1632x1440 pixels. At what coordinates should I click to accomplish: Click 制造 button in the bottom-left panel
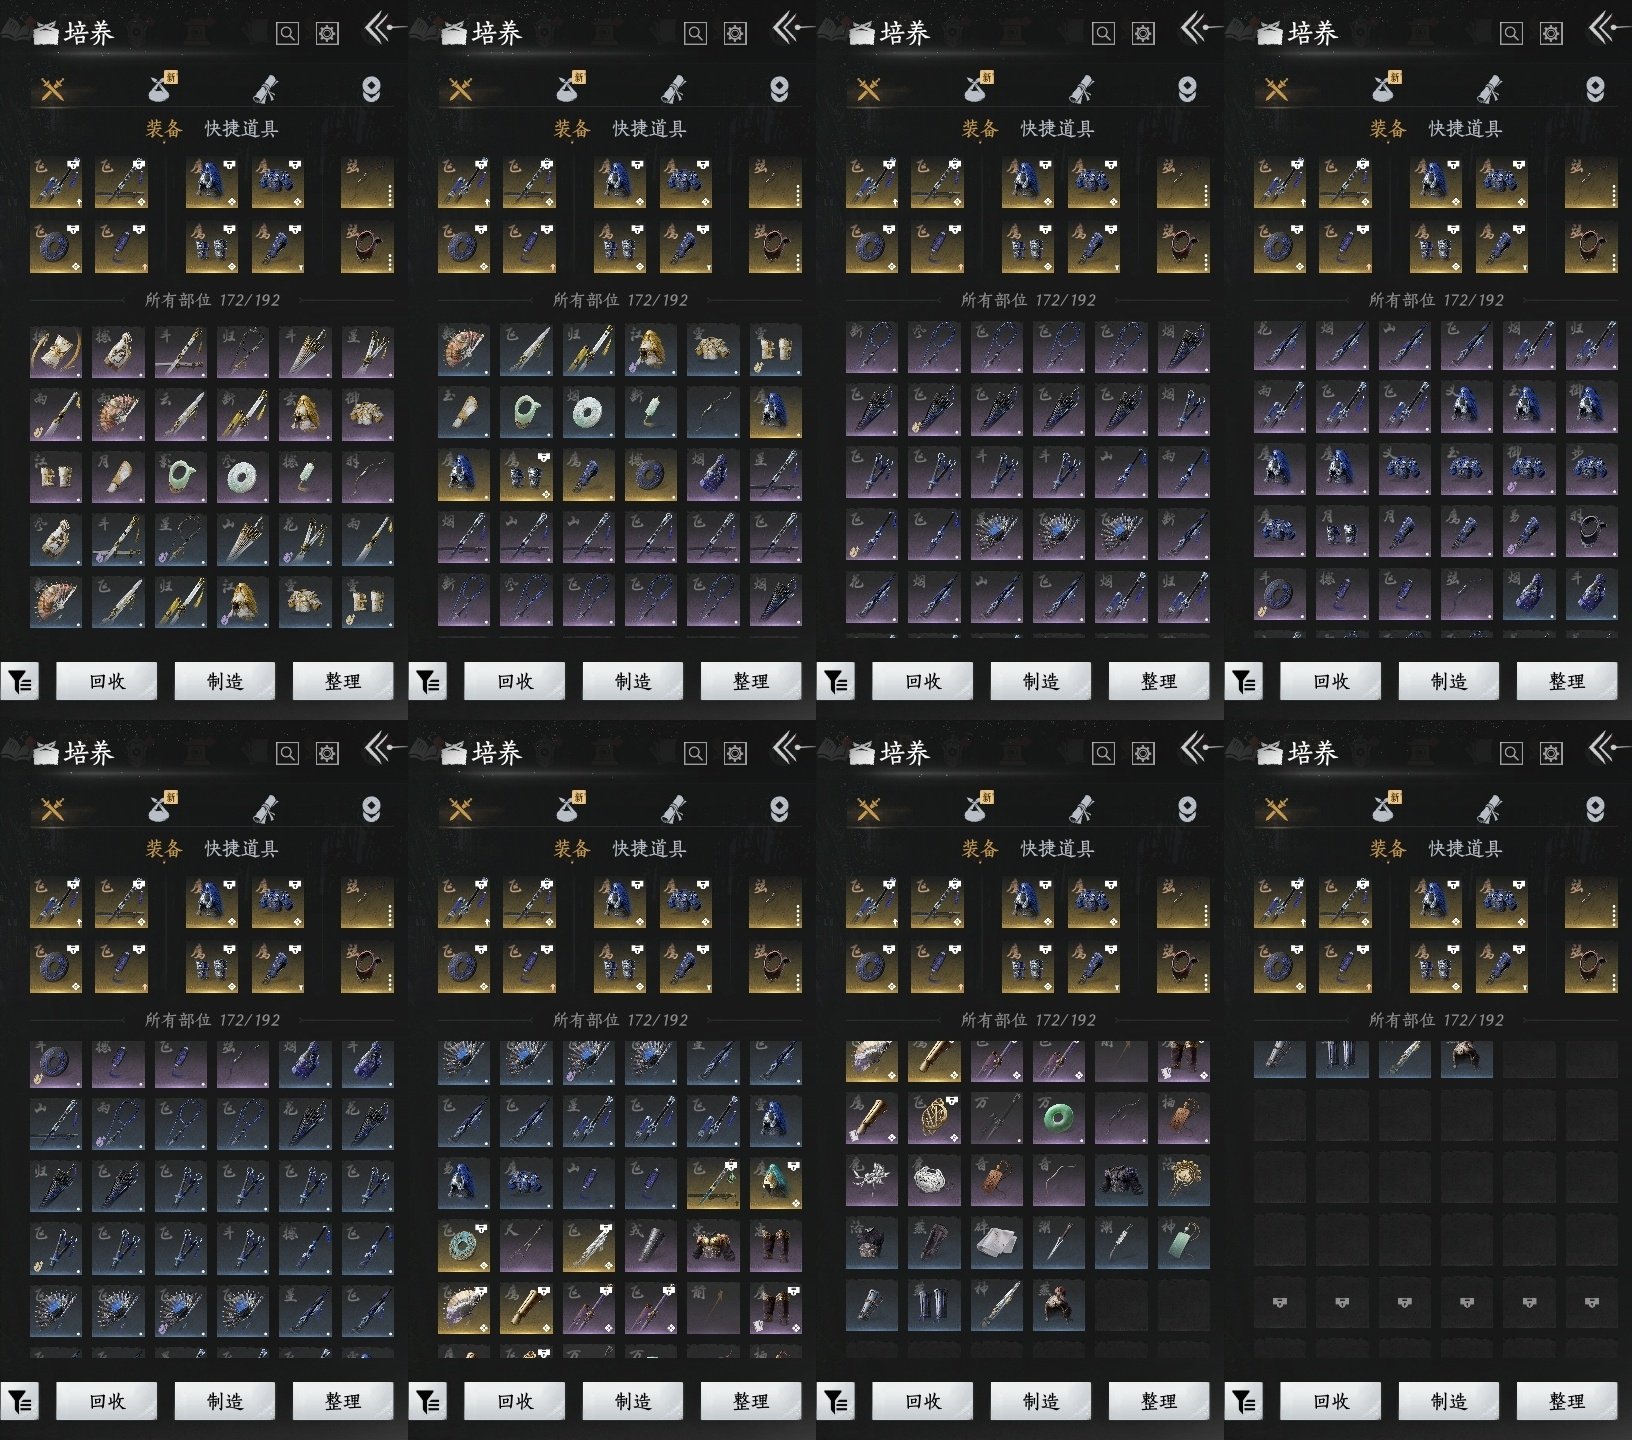pyautogui.click(x=225, y=1401)
